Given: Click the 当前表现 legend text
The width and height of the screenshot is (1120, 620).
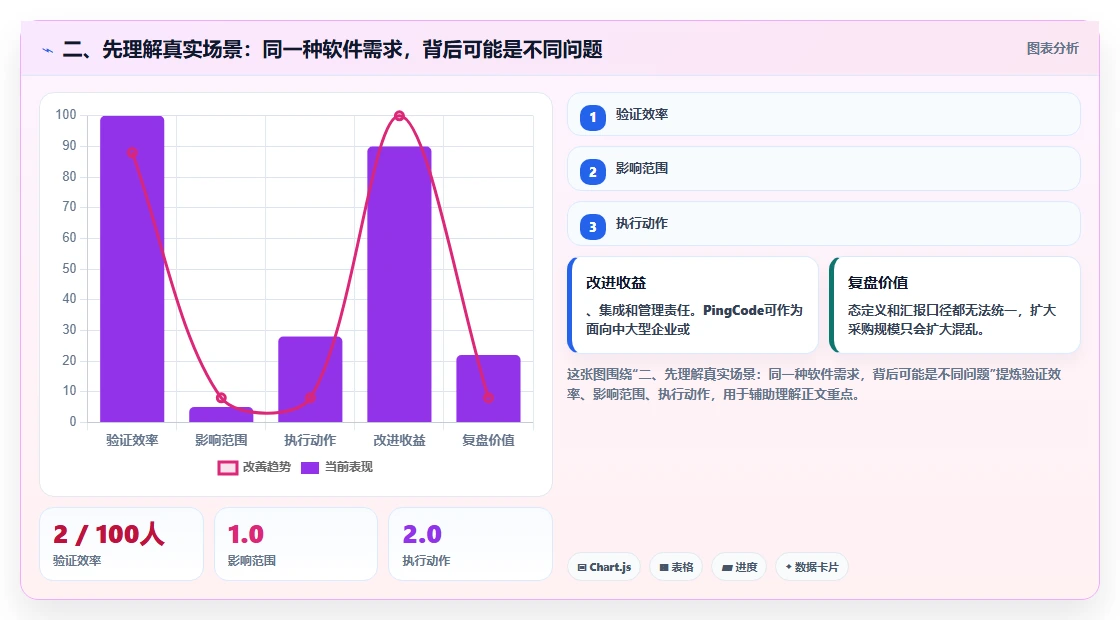Looking at the screenshot, I should 349,467.
